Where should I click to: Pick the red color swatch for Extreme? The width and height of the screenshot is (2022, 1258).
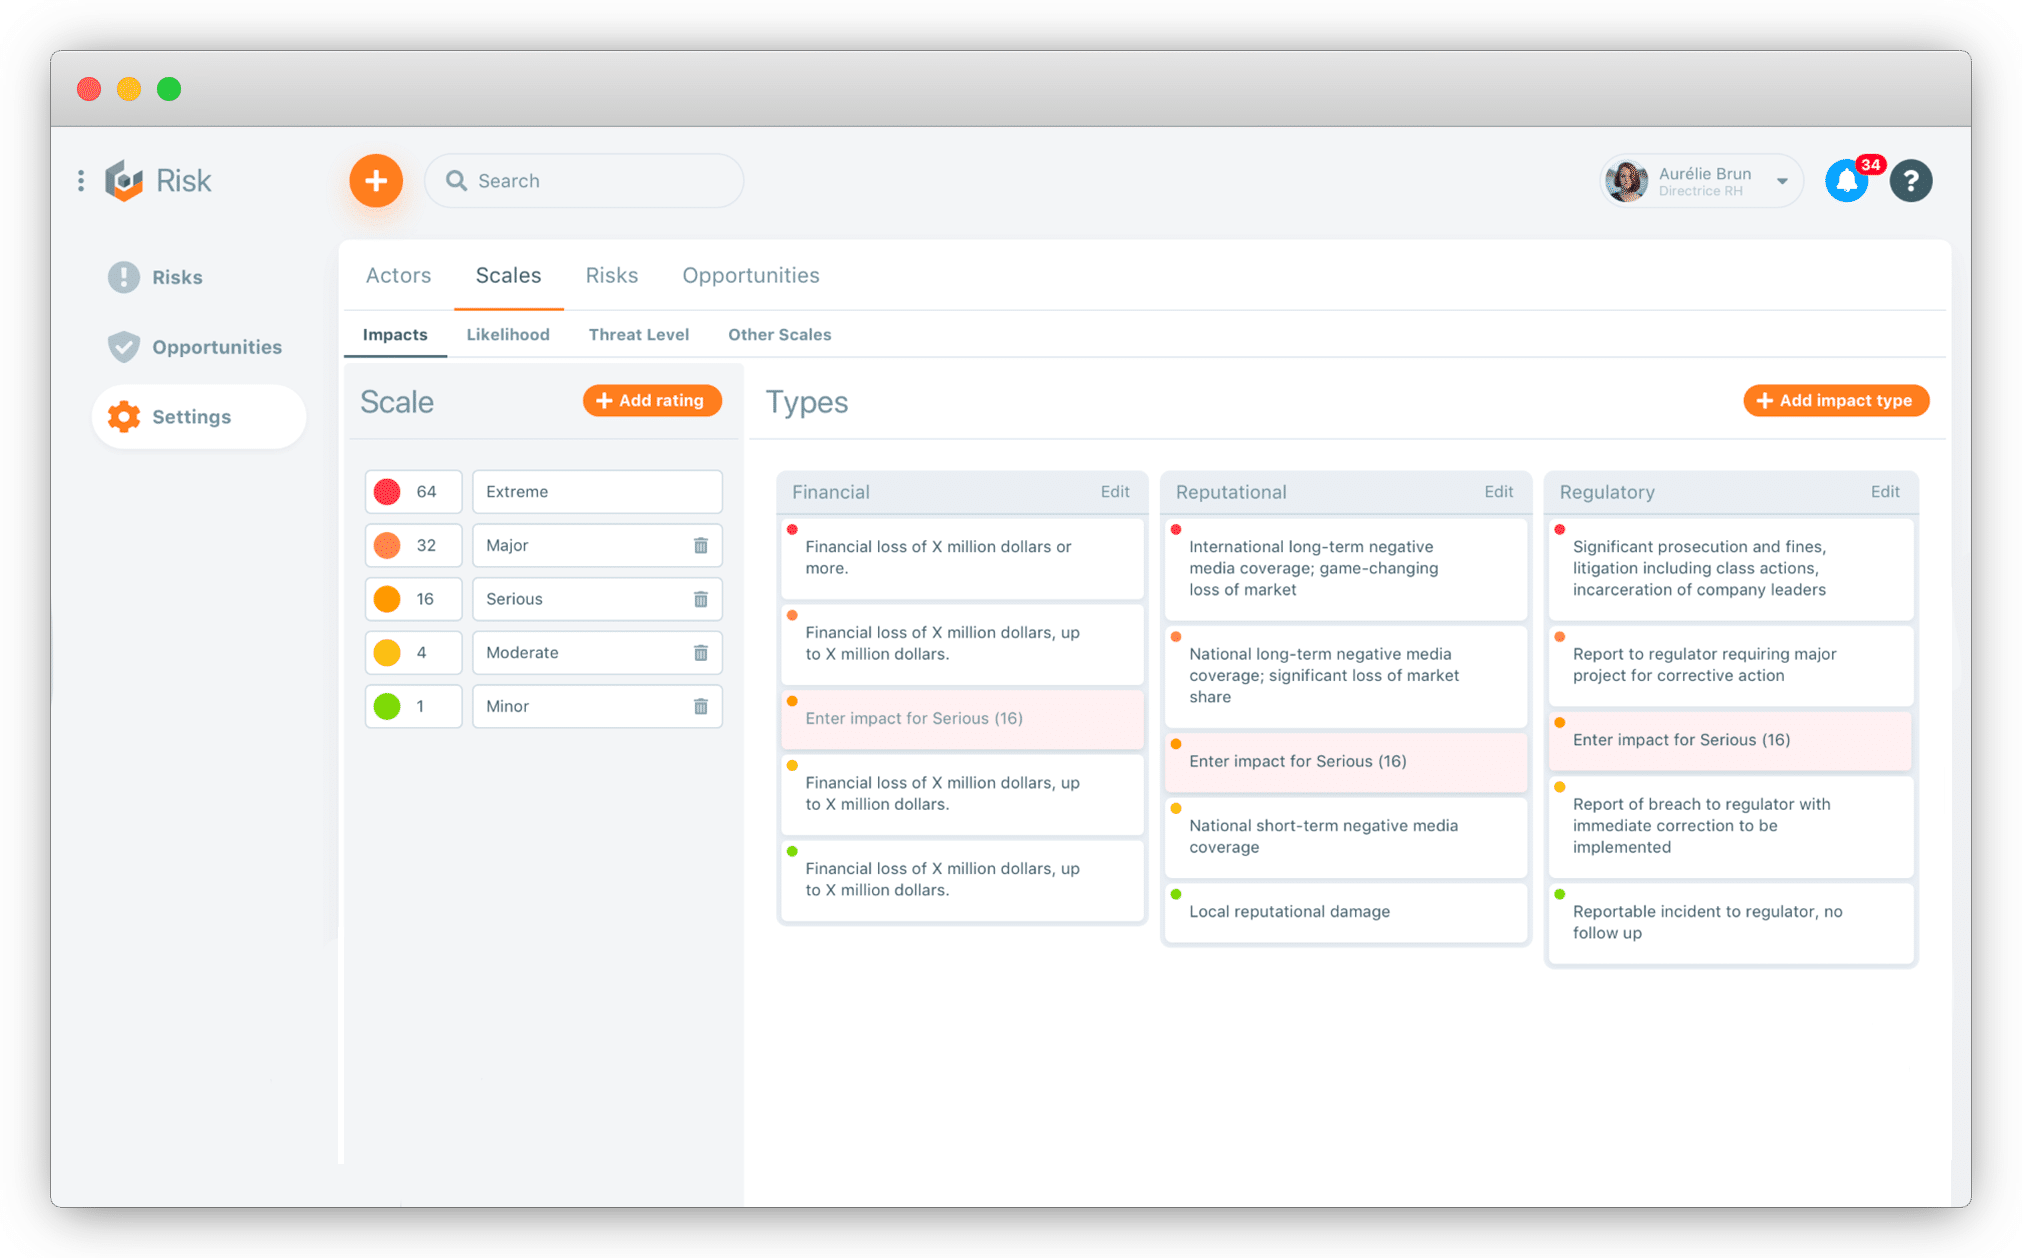(x=387, y=492)
